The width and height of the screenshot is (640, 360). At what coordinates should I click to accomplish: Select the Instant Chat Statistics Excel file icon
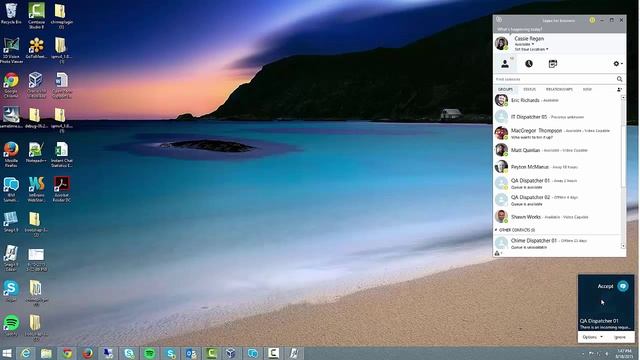(x=62, y=154)
